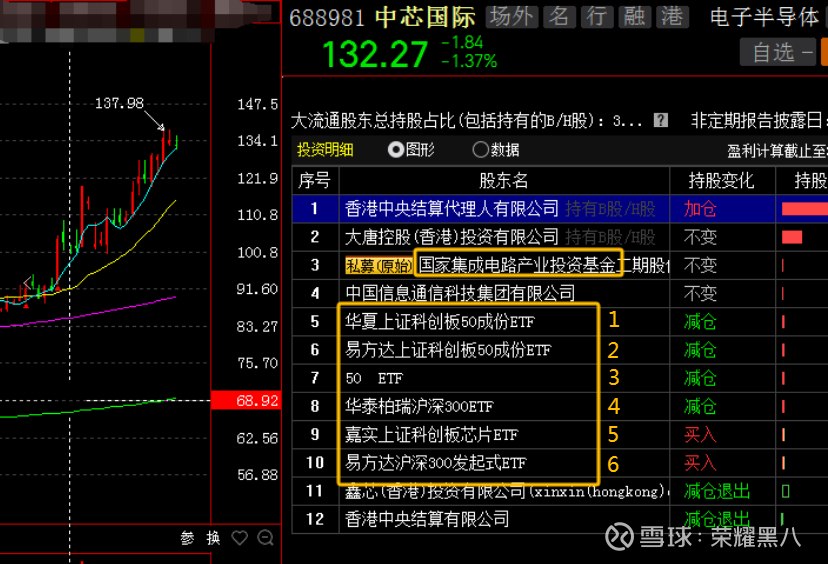Screen dimensions: 828x564
Task: Click the stock name 中芯国际
Action: (x=425, y=17)
